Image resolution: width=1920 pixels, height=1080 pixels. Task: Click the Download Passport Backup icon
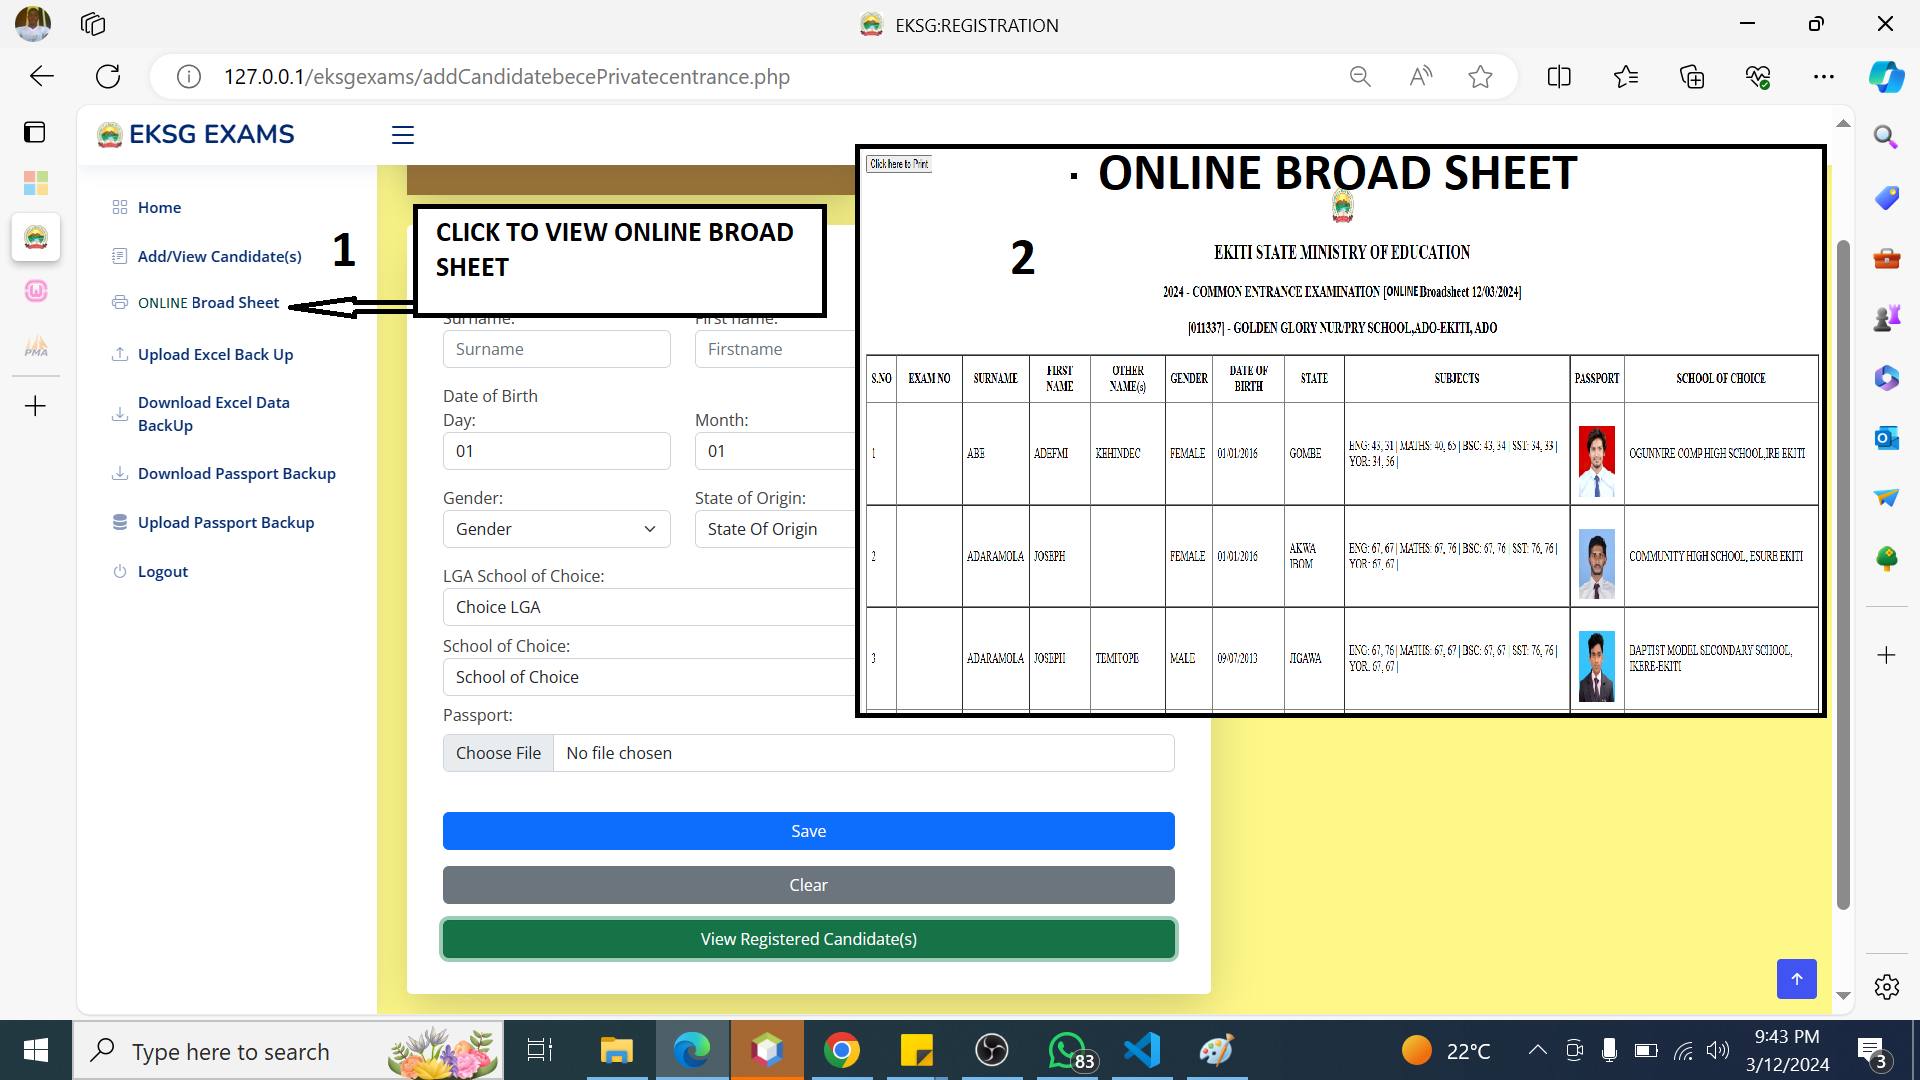[120, 473]
